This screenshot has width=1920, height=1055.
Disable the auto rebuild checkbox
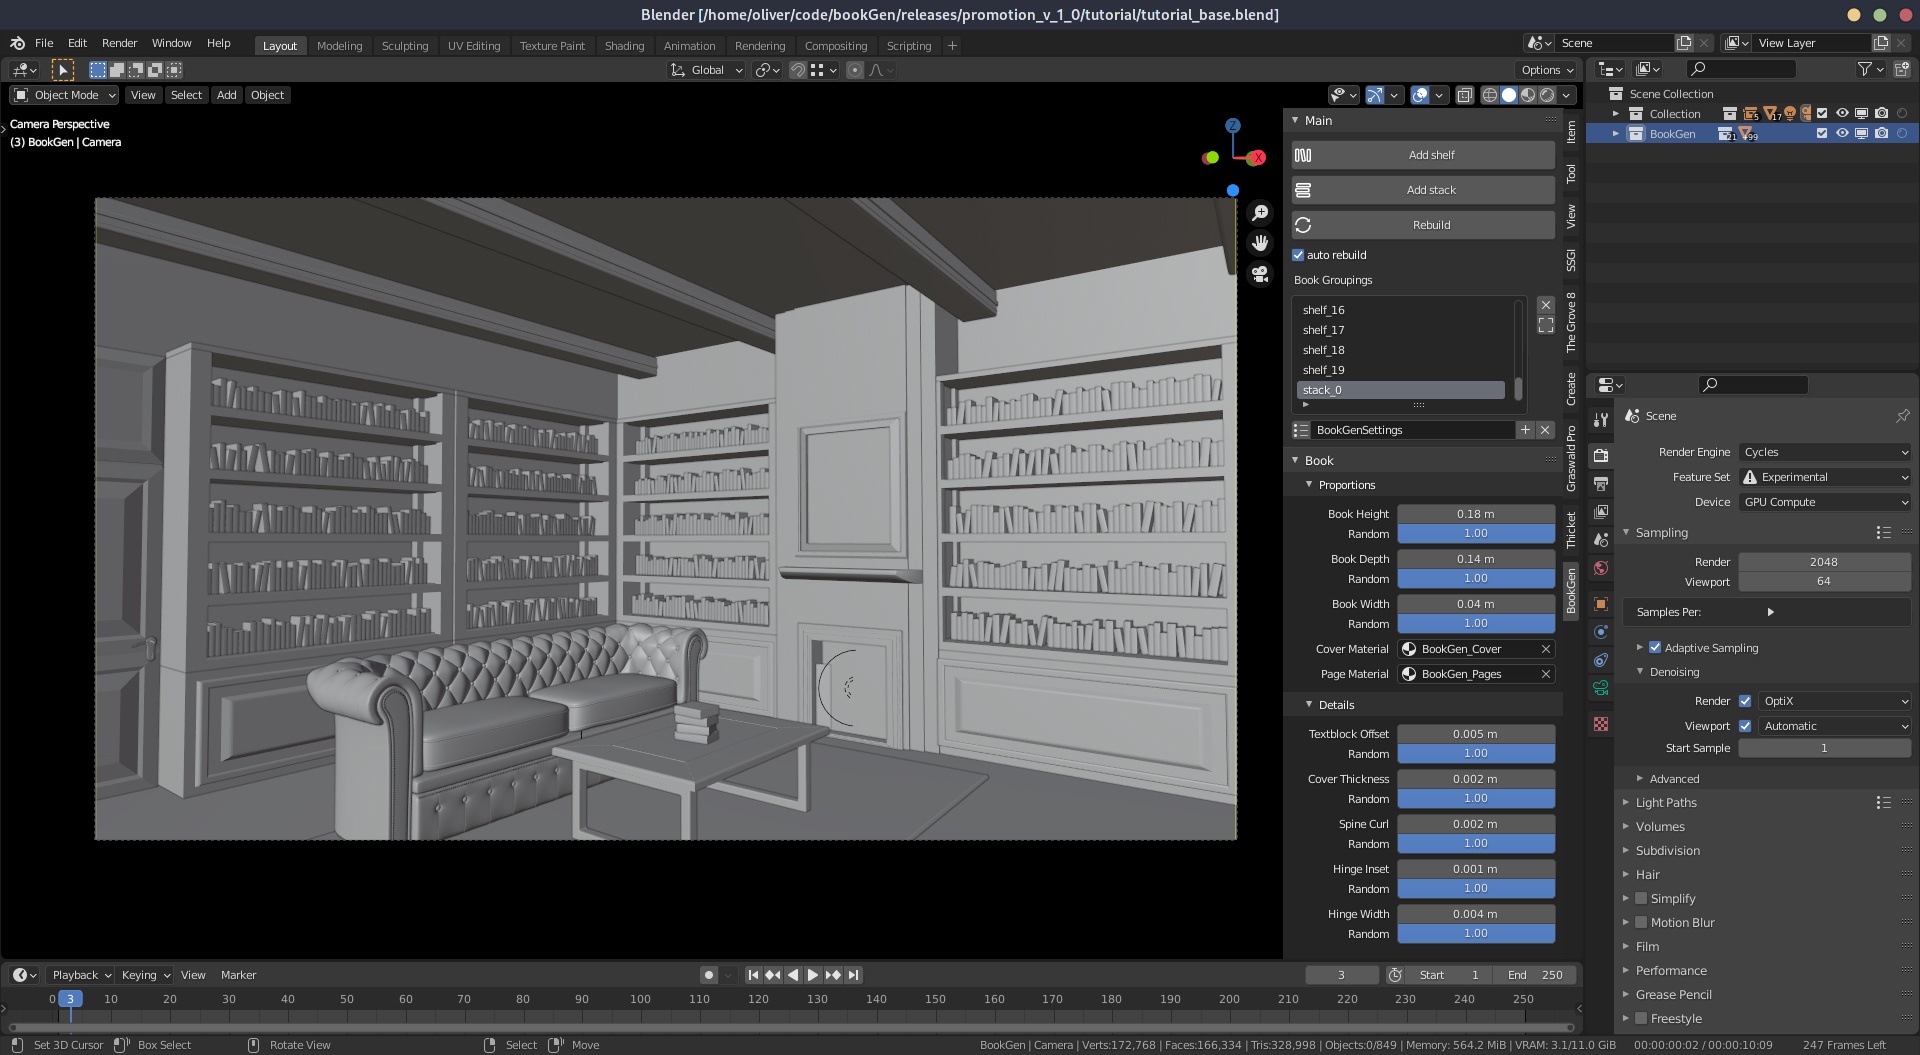click(1298, 255)
